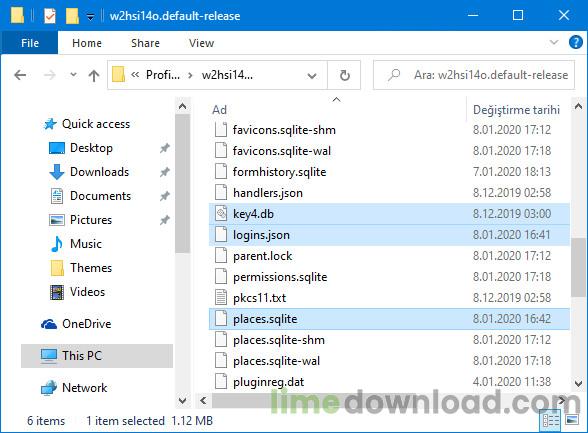Refresh the current folder view
Viewport: 588px width, 433px height.
pyautogui.click(x=344, y=75)
